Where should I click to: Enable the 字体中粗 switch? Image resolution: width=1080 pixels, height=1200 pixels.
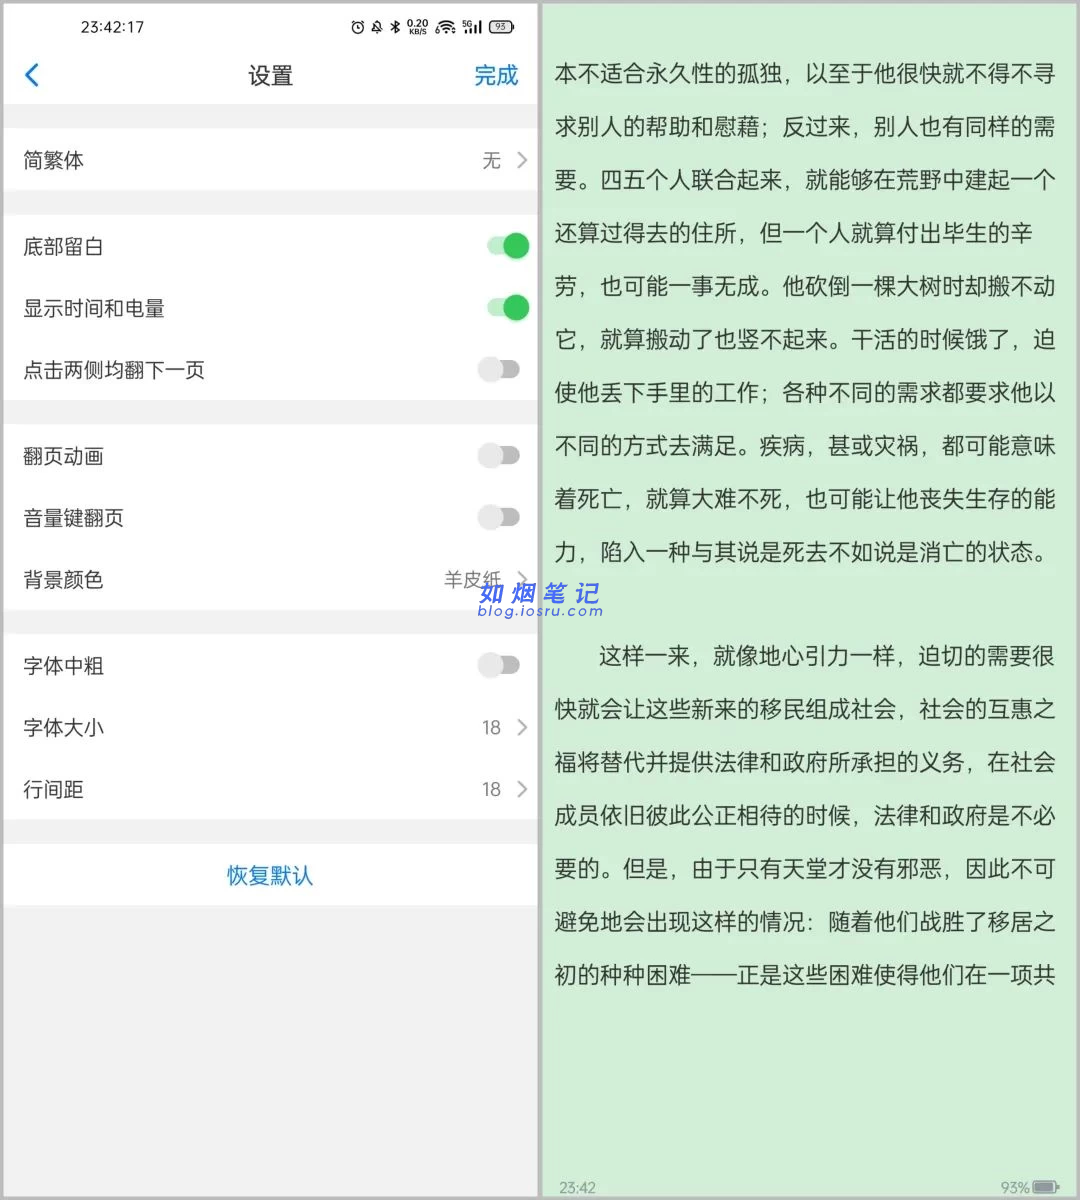pyautogui.click(x=499, y=665)
